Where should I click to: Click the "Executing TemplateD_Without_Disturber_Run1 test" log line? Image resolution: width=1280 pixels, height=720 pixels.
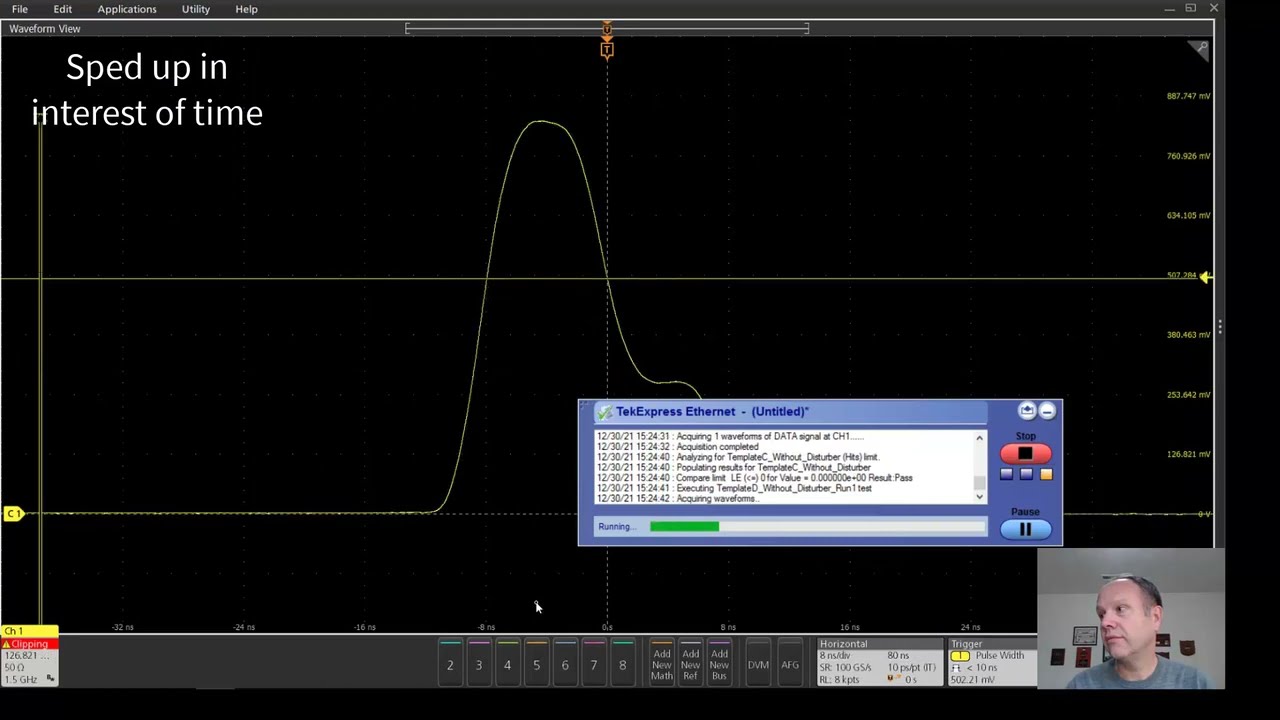pyautogui.click(x=774, y=488)
